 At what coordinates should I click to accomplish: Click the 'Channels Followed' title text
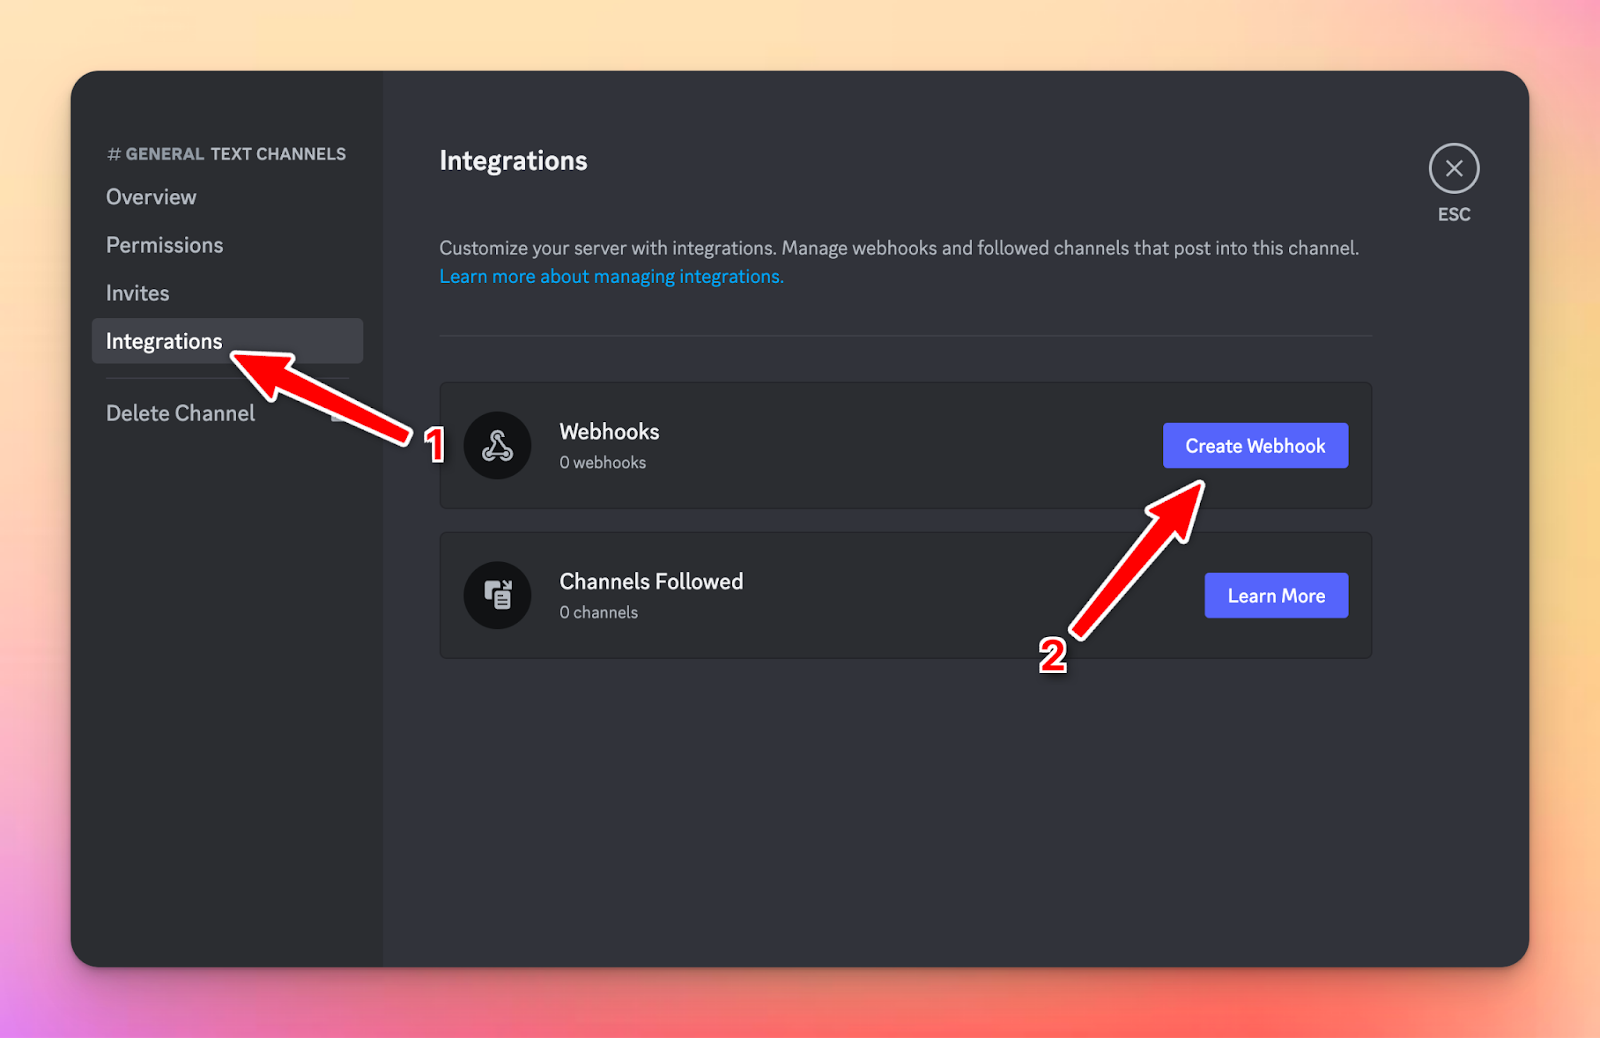point(651,582)
